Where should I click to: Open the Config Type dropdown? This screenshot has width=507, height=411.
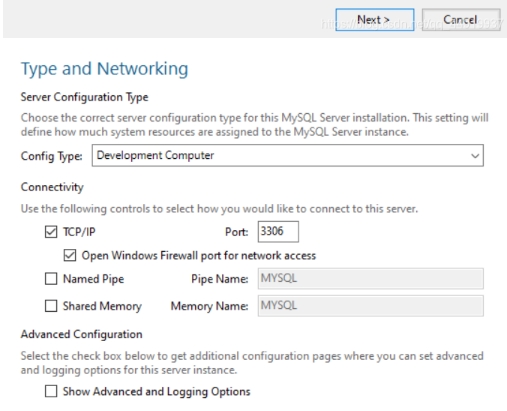(x=288, y=155)
